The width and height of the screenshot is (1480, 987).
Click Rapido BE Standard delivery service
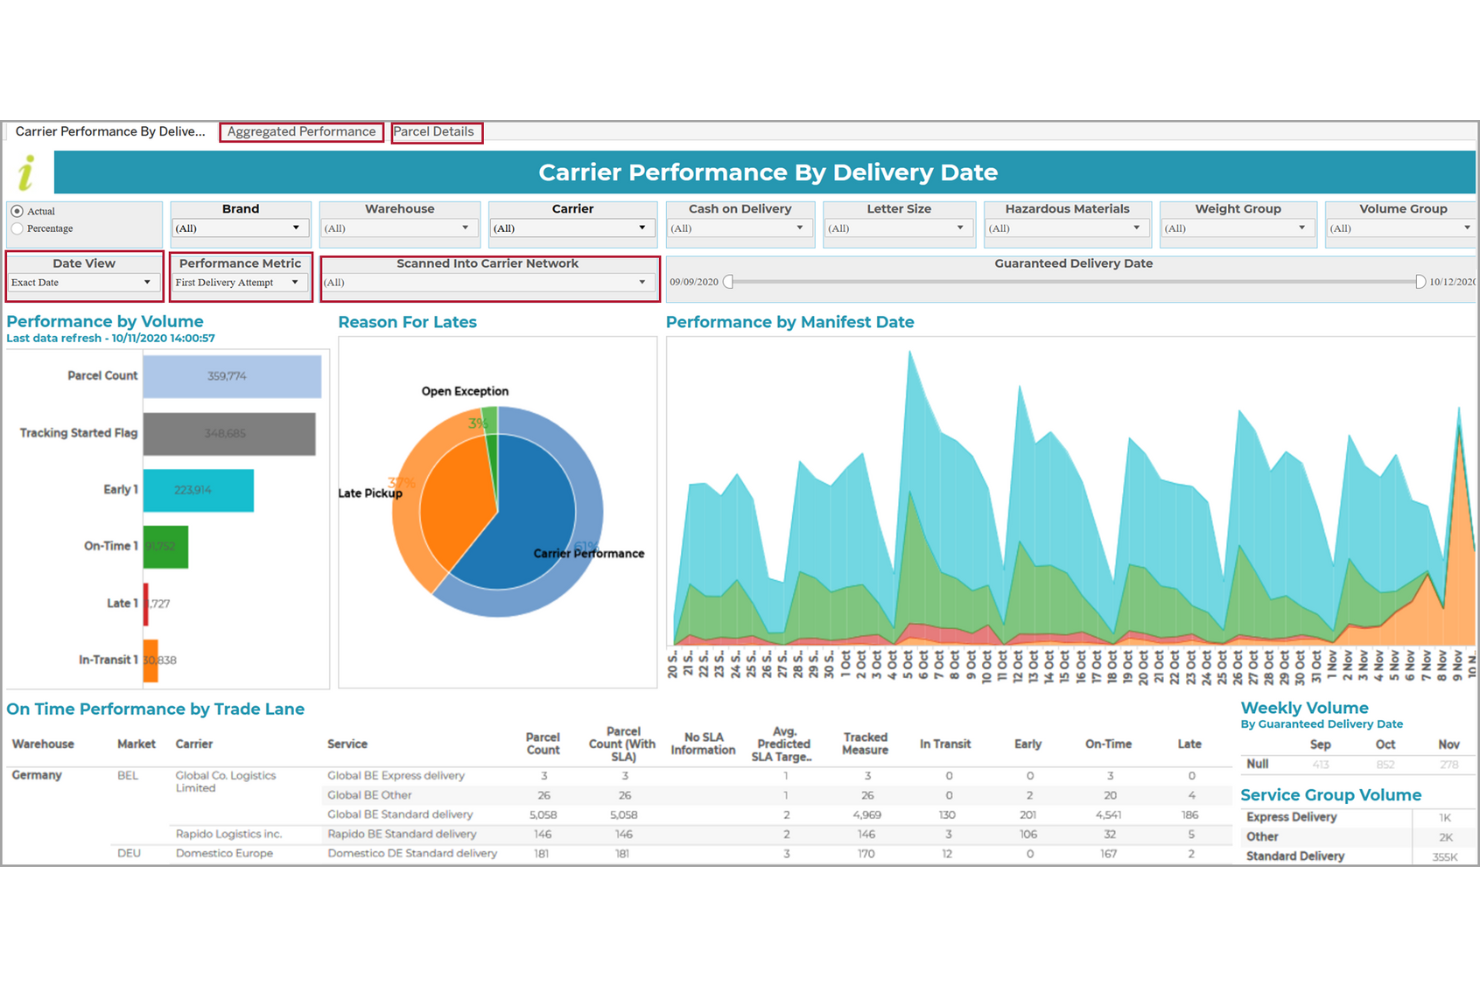402,834
